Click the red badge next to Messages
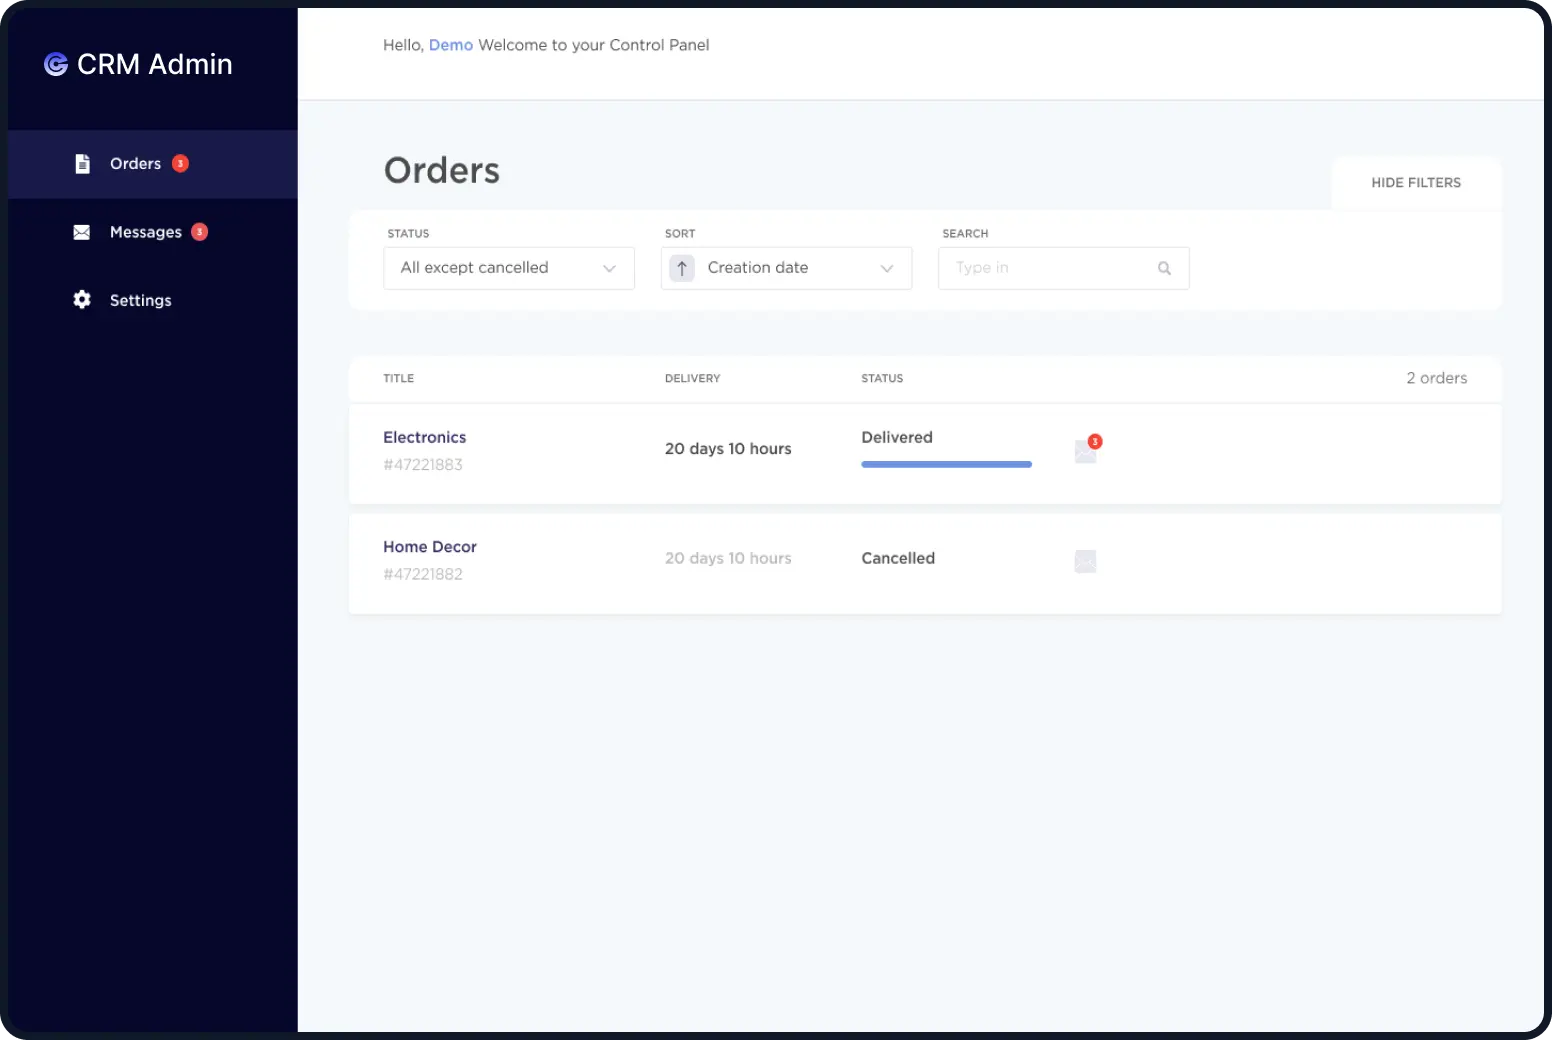Viewport: 1552px width, 1040px height. [200, 232]
